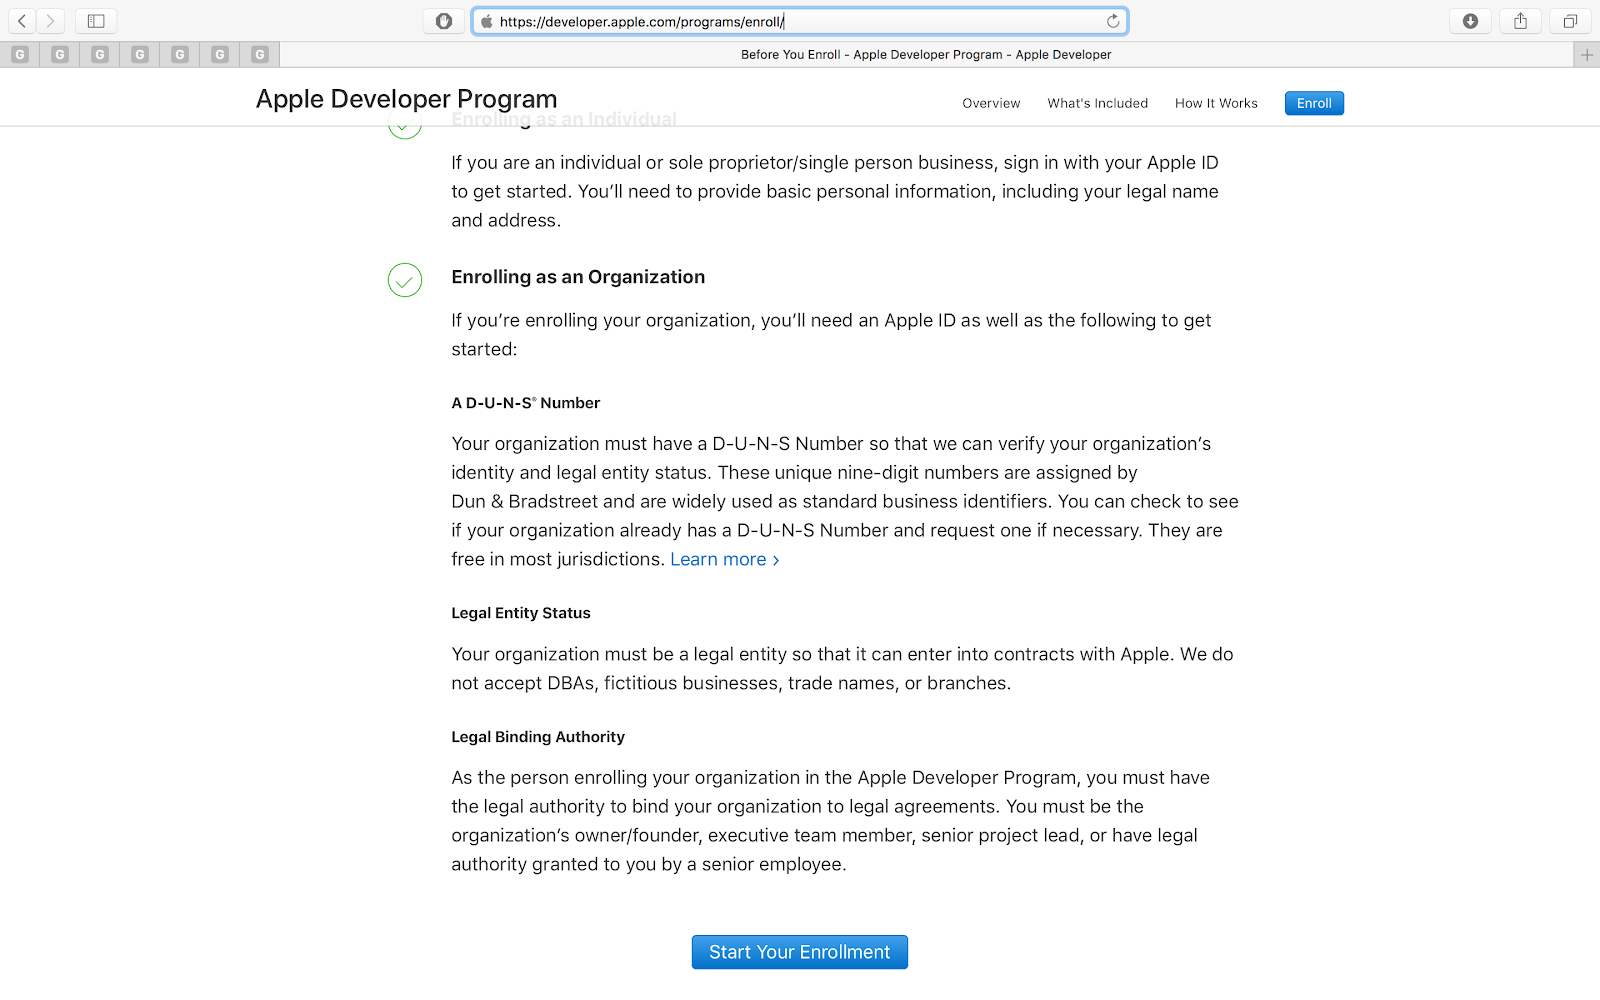The width and height of the screenshot is (1600, 1000).
Task: Open How It Works section
Action: [1216, 103]
